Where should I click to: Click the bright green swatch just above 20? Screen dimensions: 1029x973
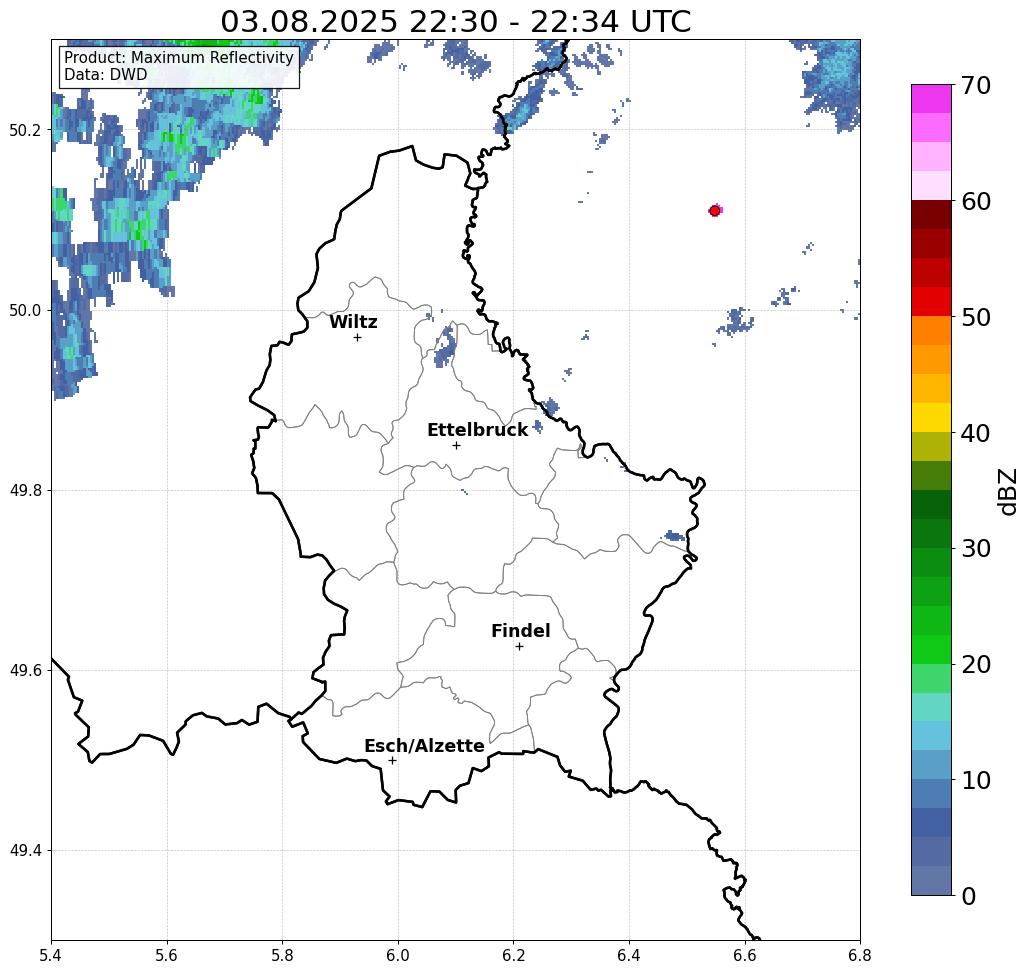(x=931, y=649)
